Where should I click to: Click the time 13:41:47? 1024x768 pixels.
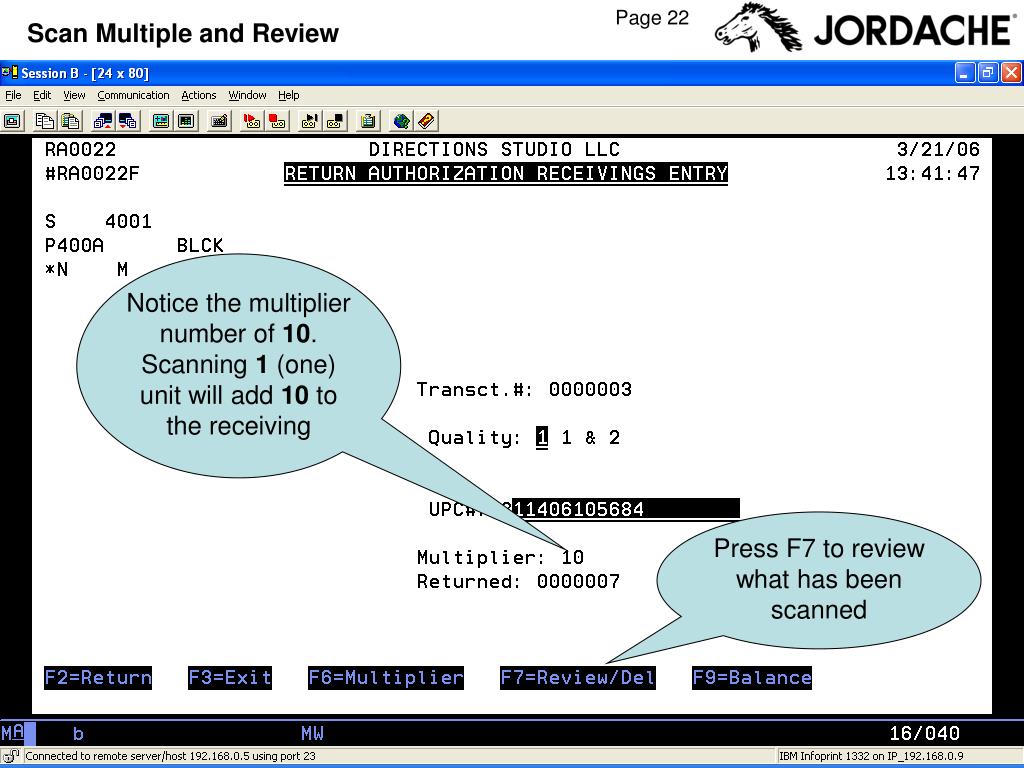tap(933, 174)
